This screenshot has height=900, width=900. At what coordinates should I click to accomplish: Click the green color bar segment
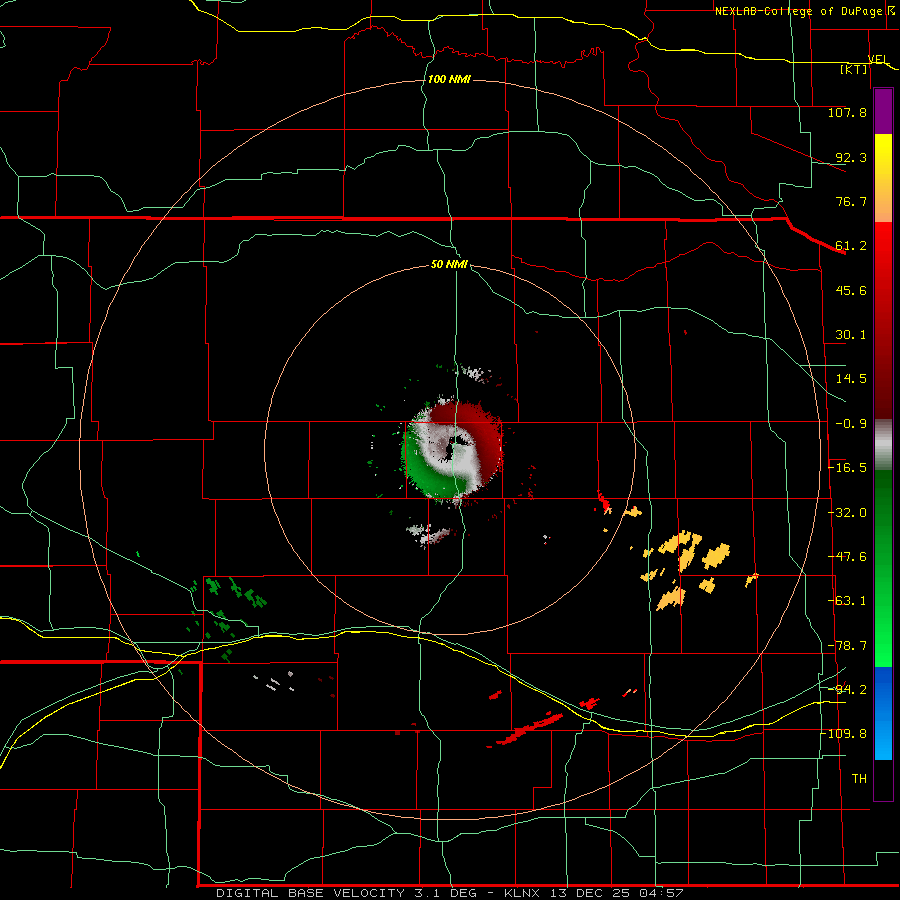click(x=883, y=568)
